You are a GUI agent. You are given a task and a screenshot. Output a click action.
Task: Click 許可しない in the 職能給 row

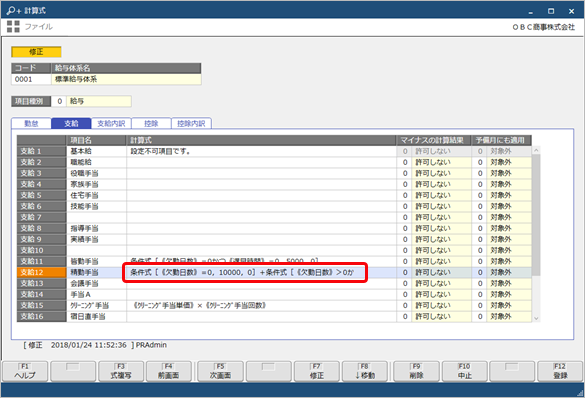[x=441, y=162]
